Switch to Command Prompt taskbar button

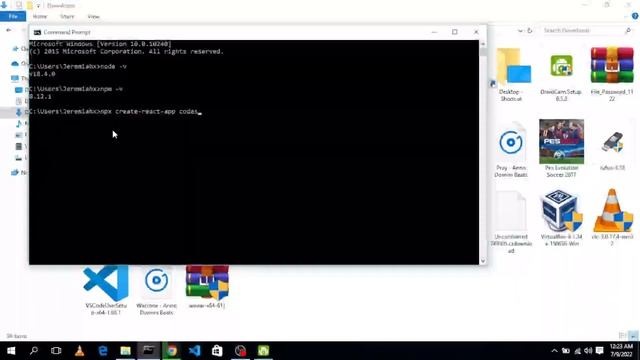(x=149, y=351)
